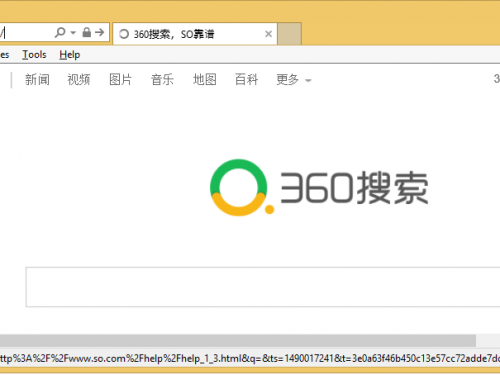Image resolution: width=500 pixels, height=375 pixels.
Task: Open the Help menu
Action: coord(70,55)
